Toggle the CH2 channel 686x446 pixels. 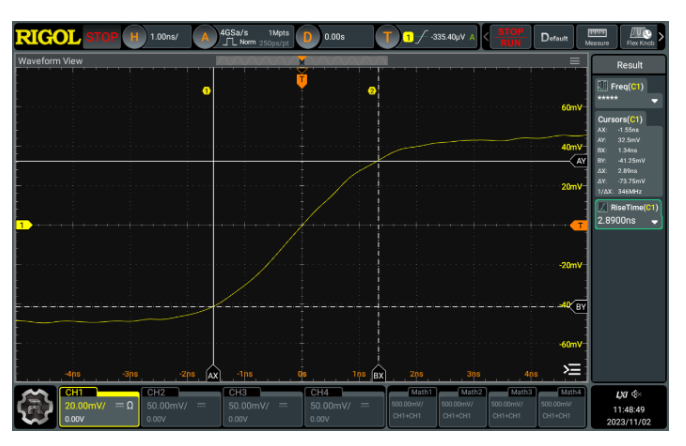(x=181, y=407)
